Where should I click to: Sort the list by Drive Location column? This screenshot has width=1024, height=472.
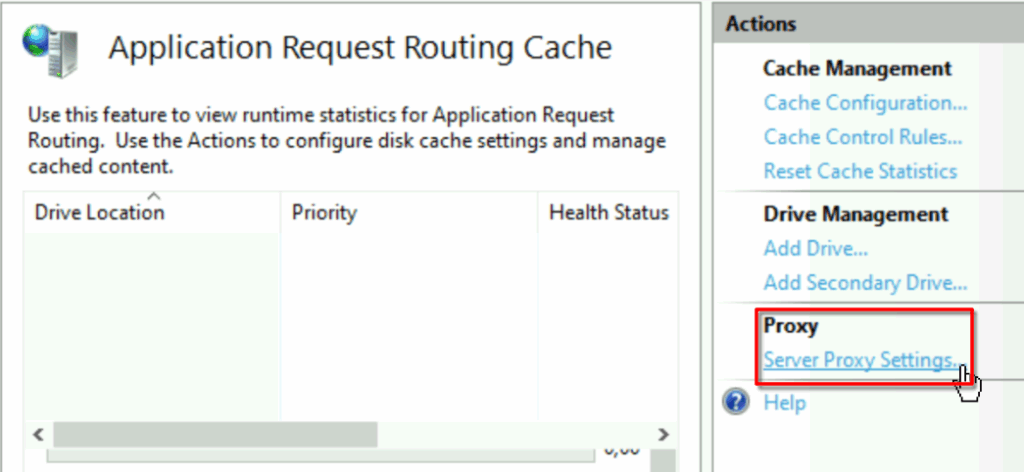[x=99, y=212]
